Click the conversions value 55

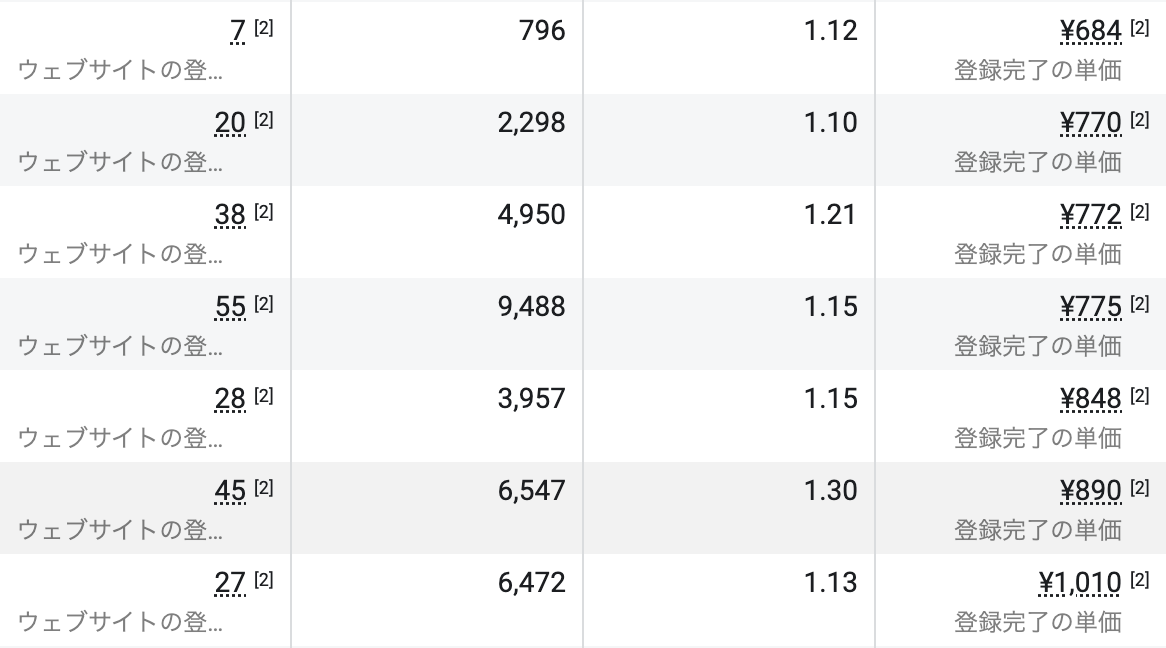(230, 308)
